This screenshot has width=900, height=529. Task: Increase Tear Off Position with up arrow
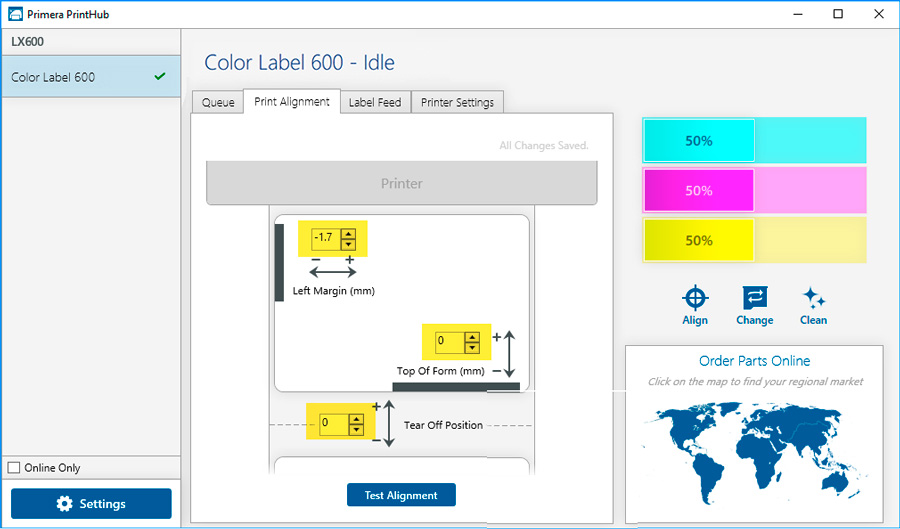(356, 419)
